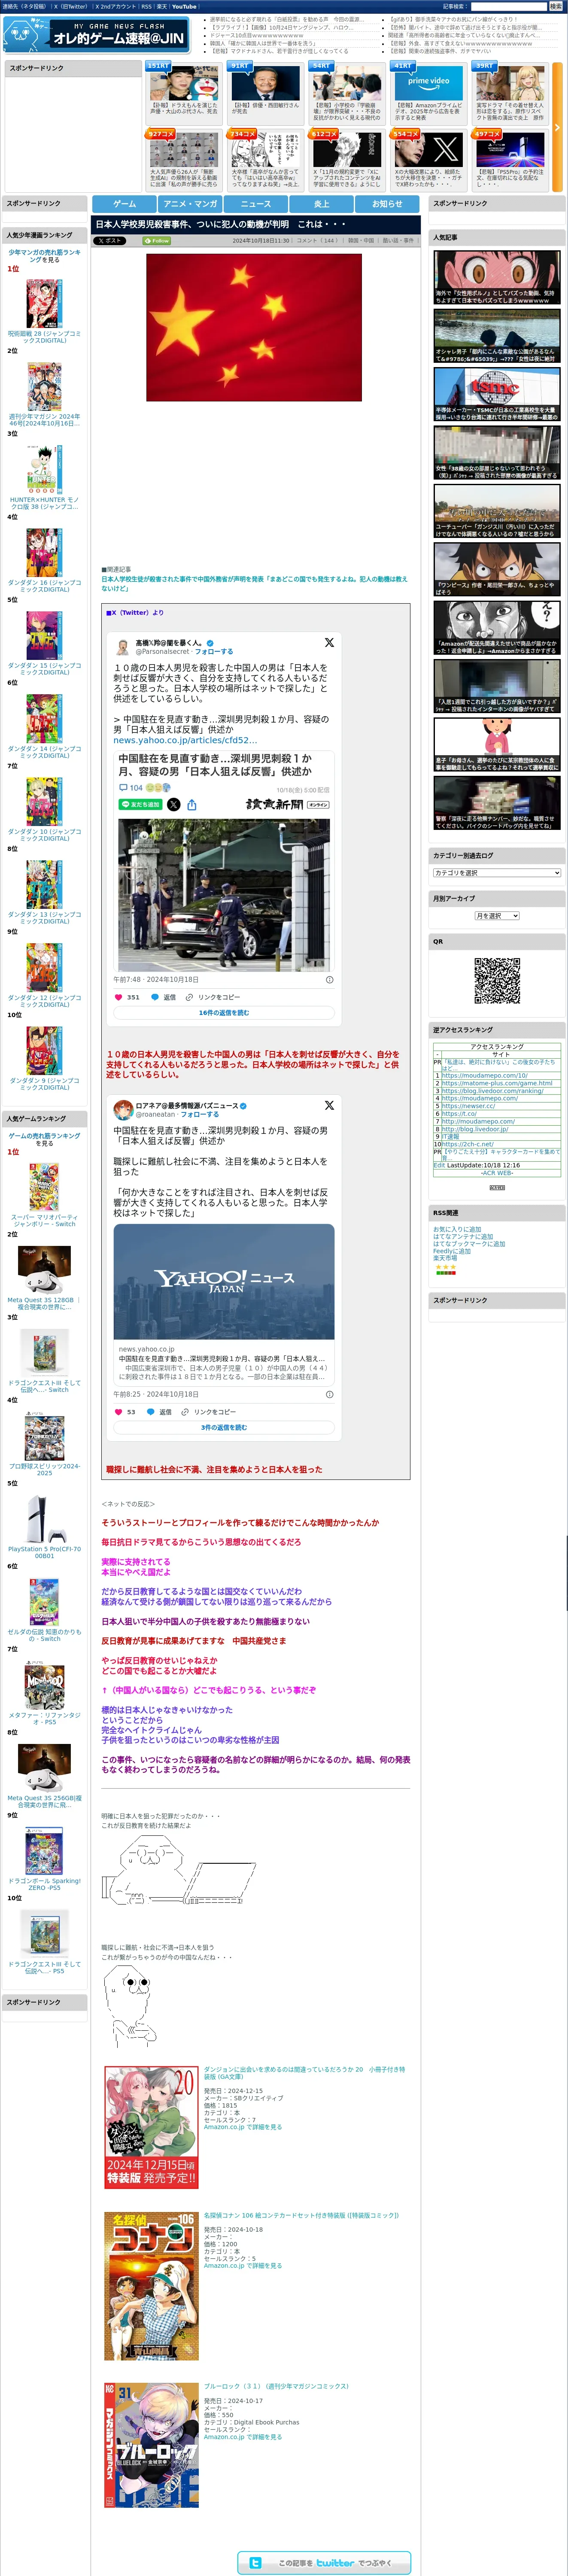568x2576 pixels.
Task: Click the ACR WEB small banner
Action: [497, 1187]
